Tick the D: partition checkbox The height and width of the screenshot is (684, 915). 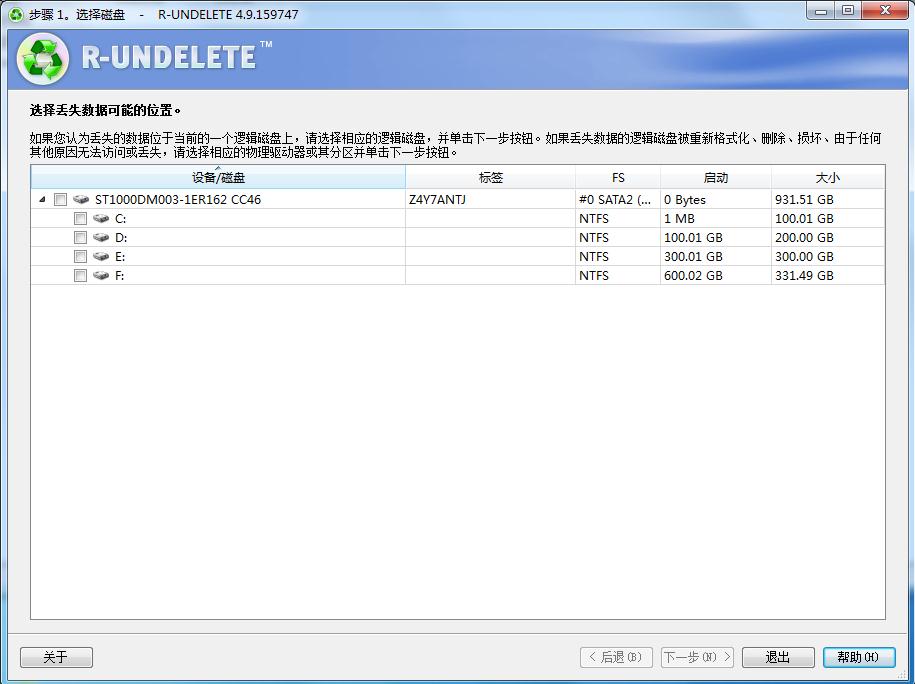pyautogui.click(x=80, y=238)
